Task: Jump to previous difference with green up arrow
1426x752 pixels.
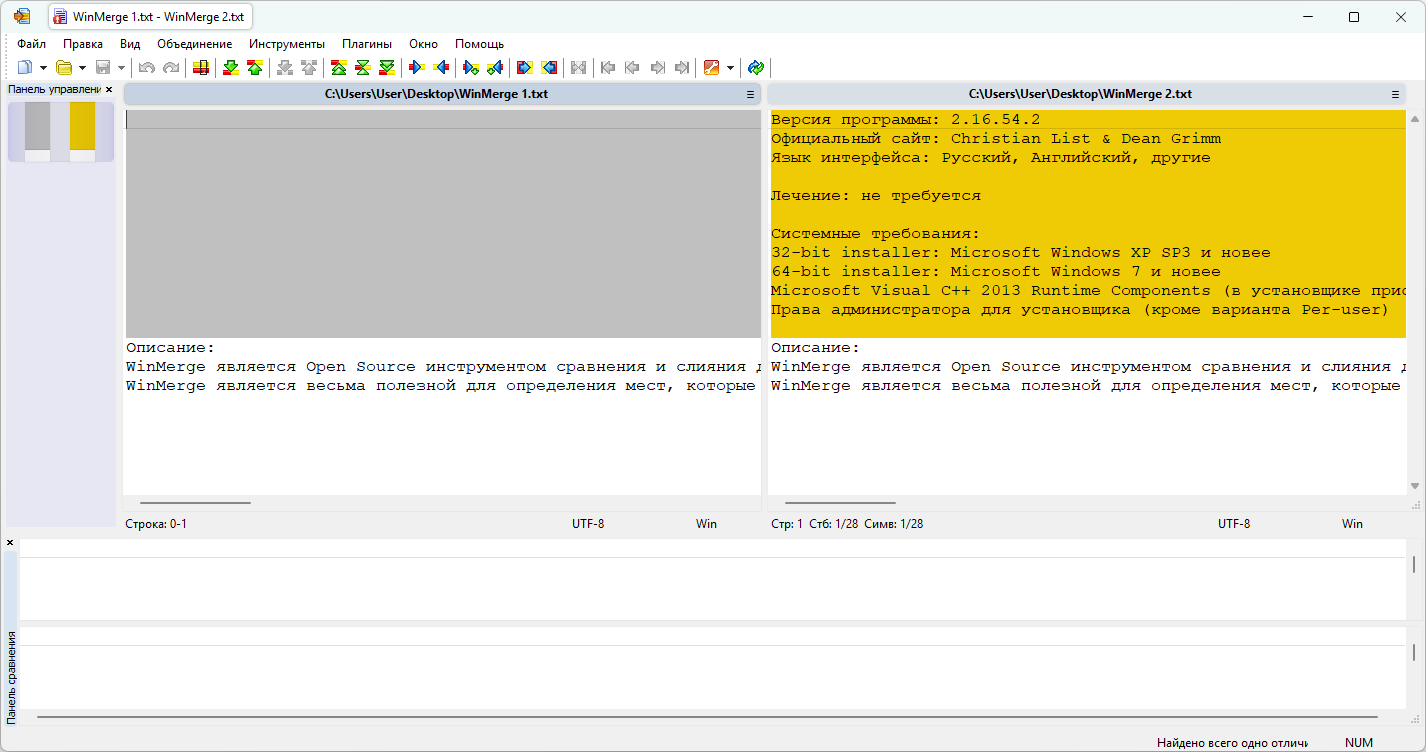Action: click(255, 68)
